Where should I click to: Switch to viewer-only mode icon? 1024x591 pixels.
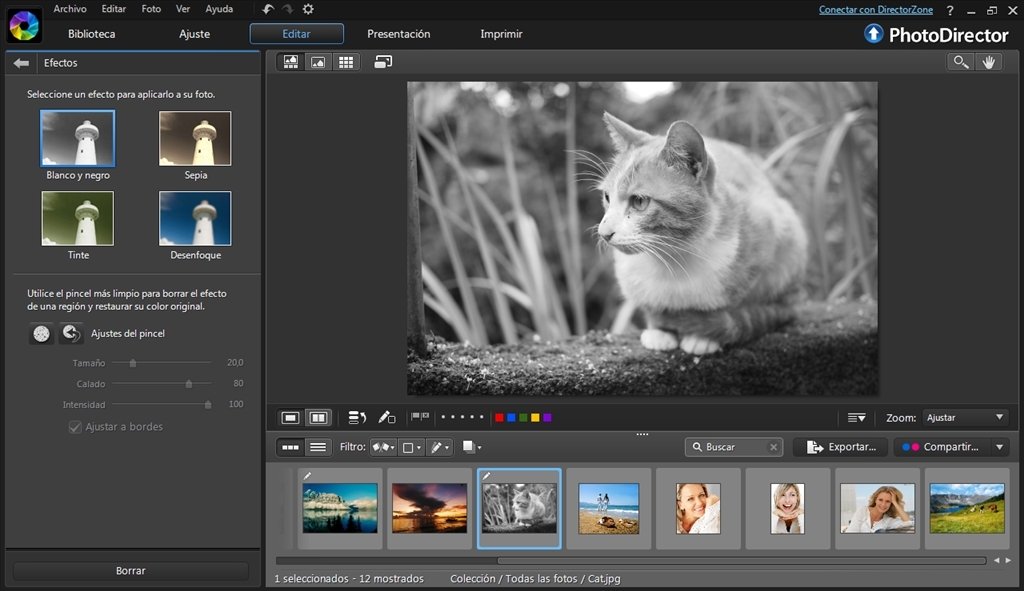(x=318, y=62)
